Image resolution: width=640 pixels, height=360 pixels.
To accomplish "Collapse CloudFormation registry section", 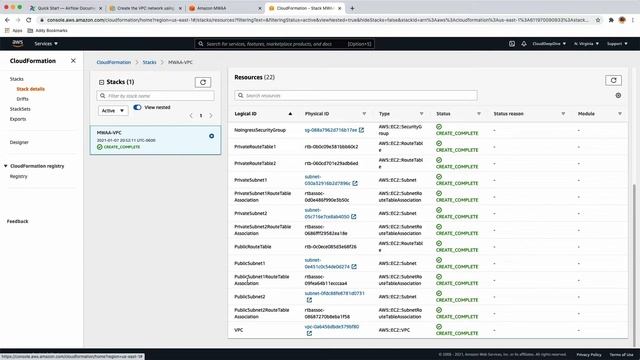I will (x=6, y=166).
